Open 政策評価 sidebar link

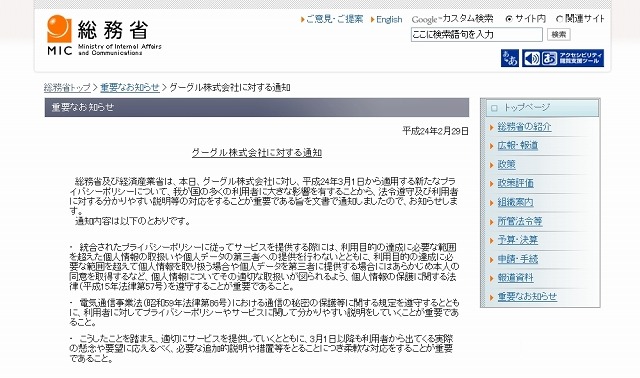click(x=516, y=183)
